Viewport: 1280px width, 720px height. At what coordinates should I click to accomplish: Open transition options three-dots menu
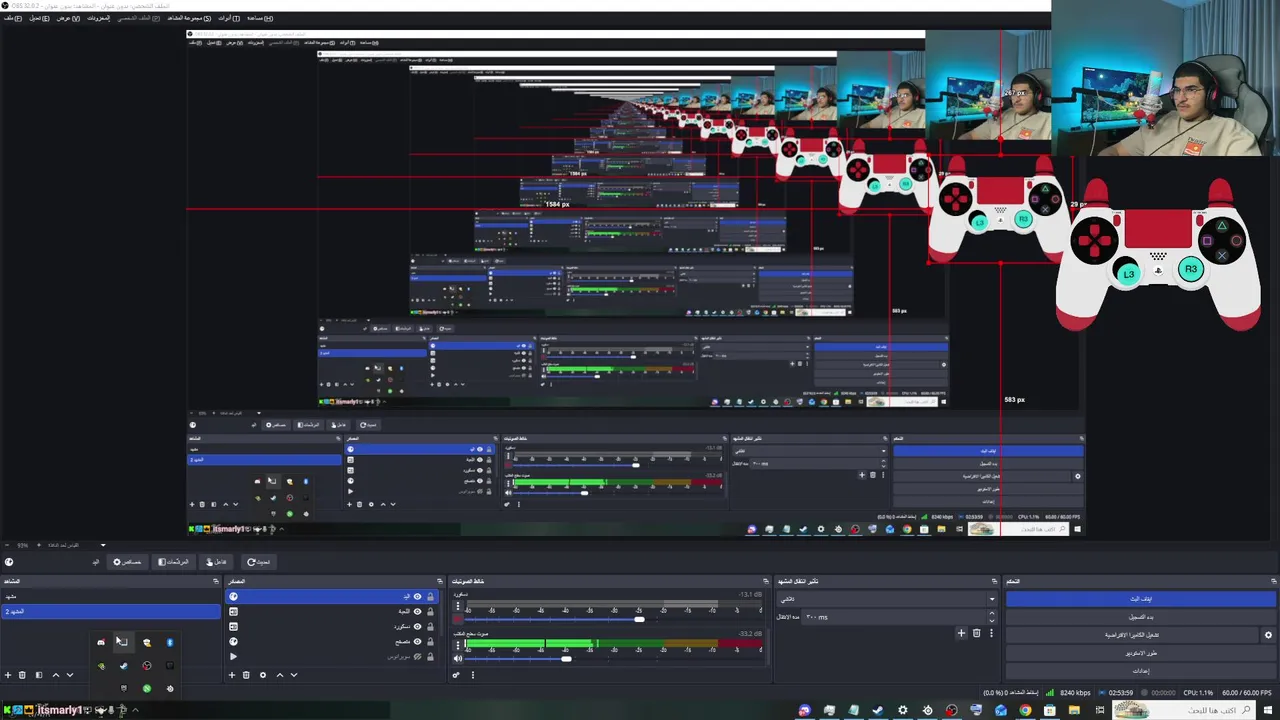click(991, 633)
